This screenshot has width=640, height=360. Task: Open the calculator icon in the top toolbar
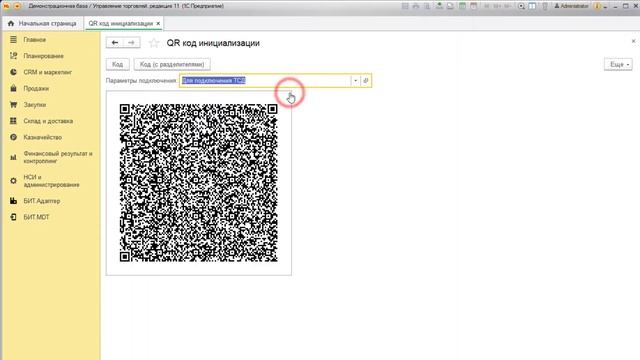462,6
